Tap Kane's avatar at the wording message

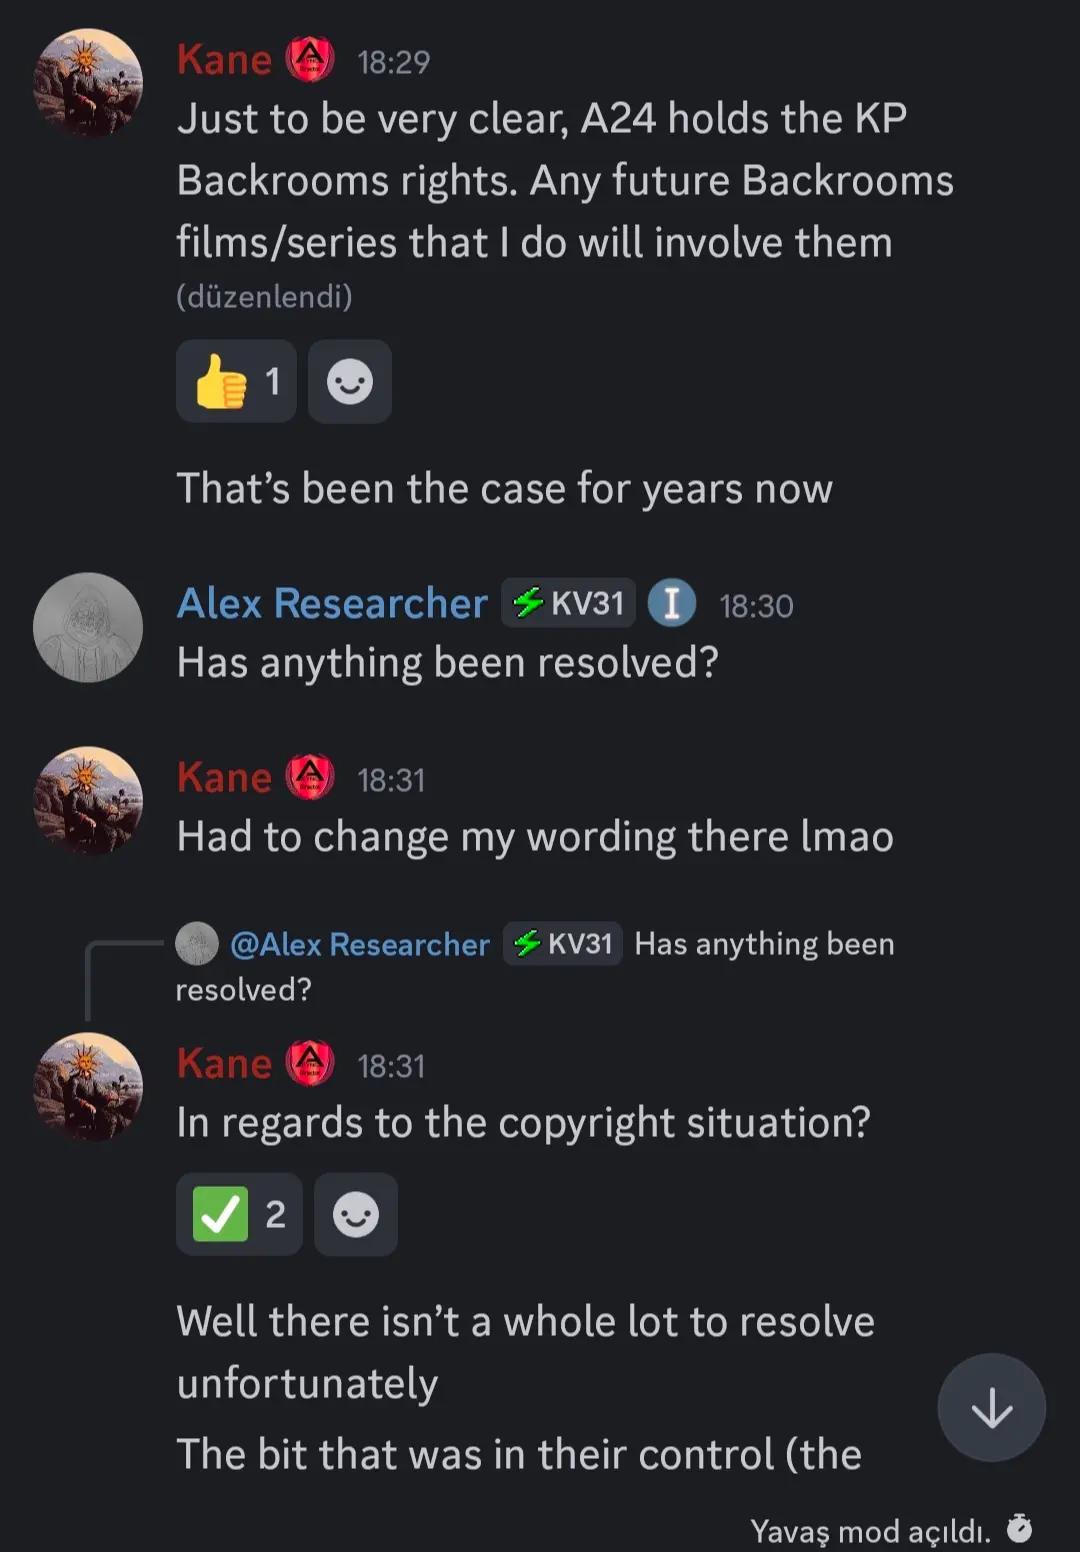coord(88,800)
